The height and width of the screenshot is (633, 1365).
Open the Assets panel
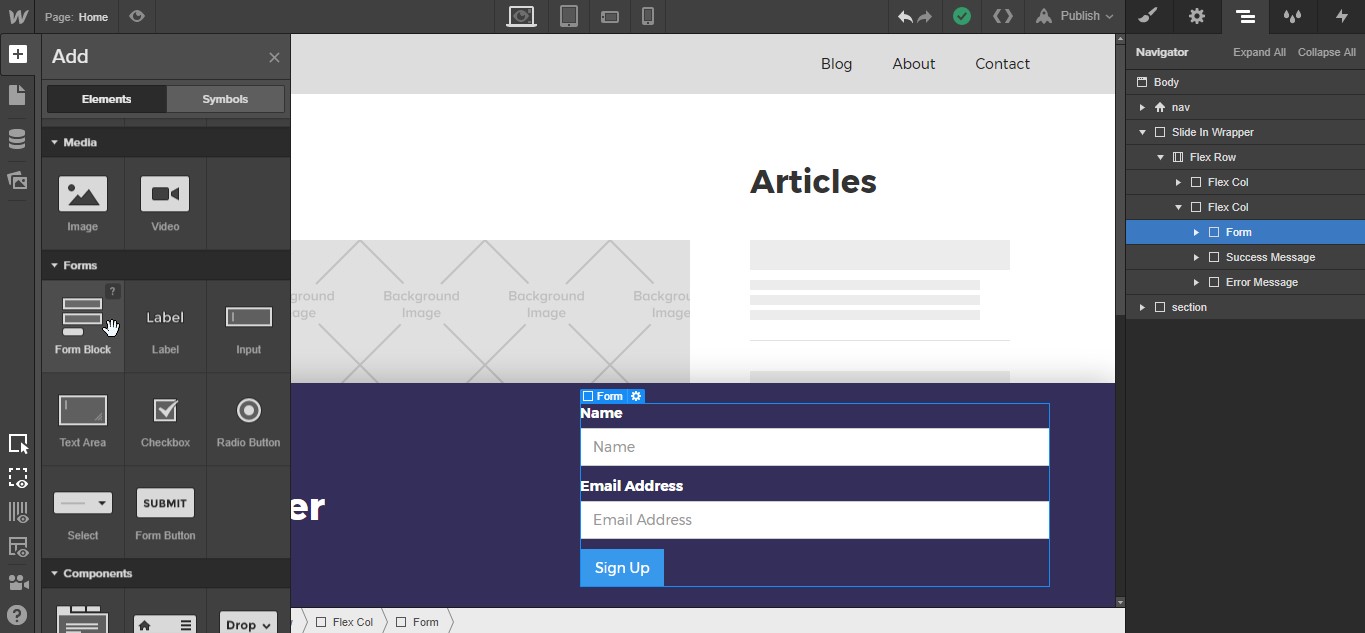pos(17,181)
